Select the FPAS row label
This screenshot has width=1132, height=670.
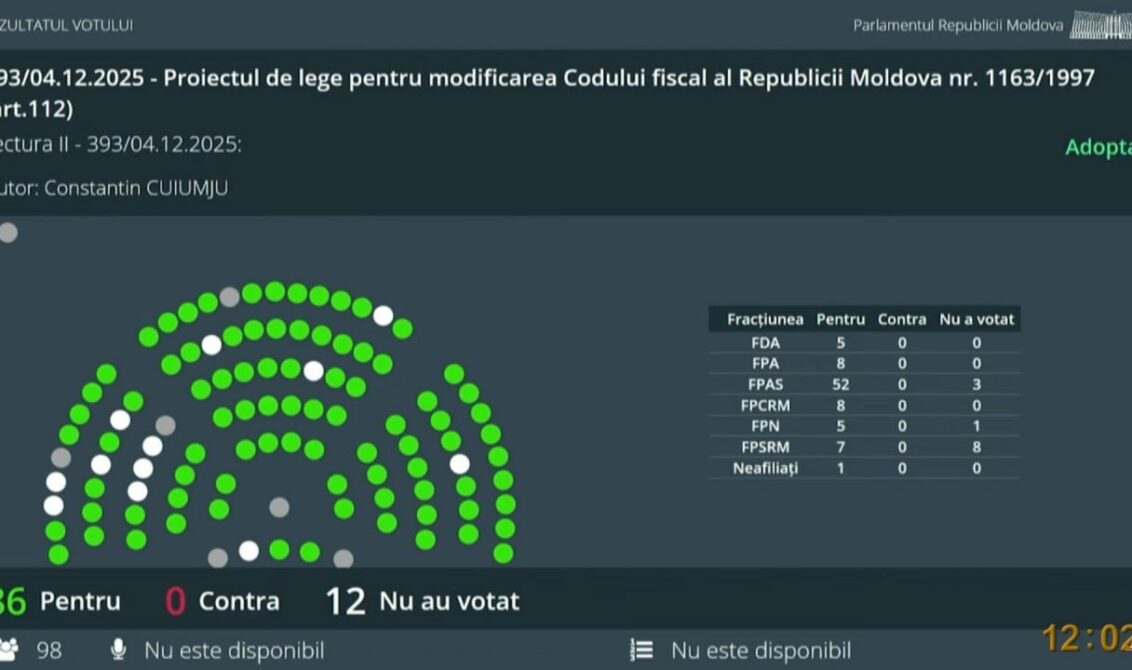pos(765,384)
